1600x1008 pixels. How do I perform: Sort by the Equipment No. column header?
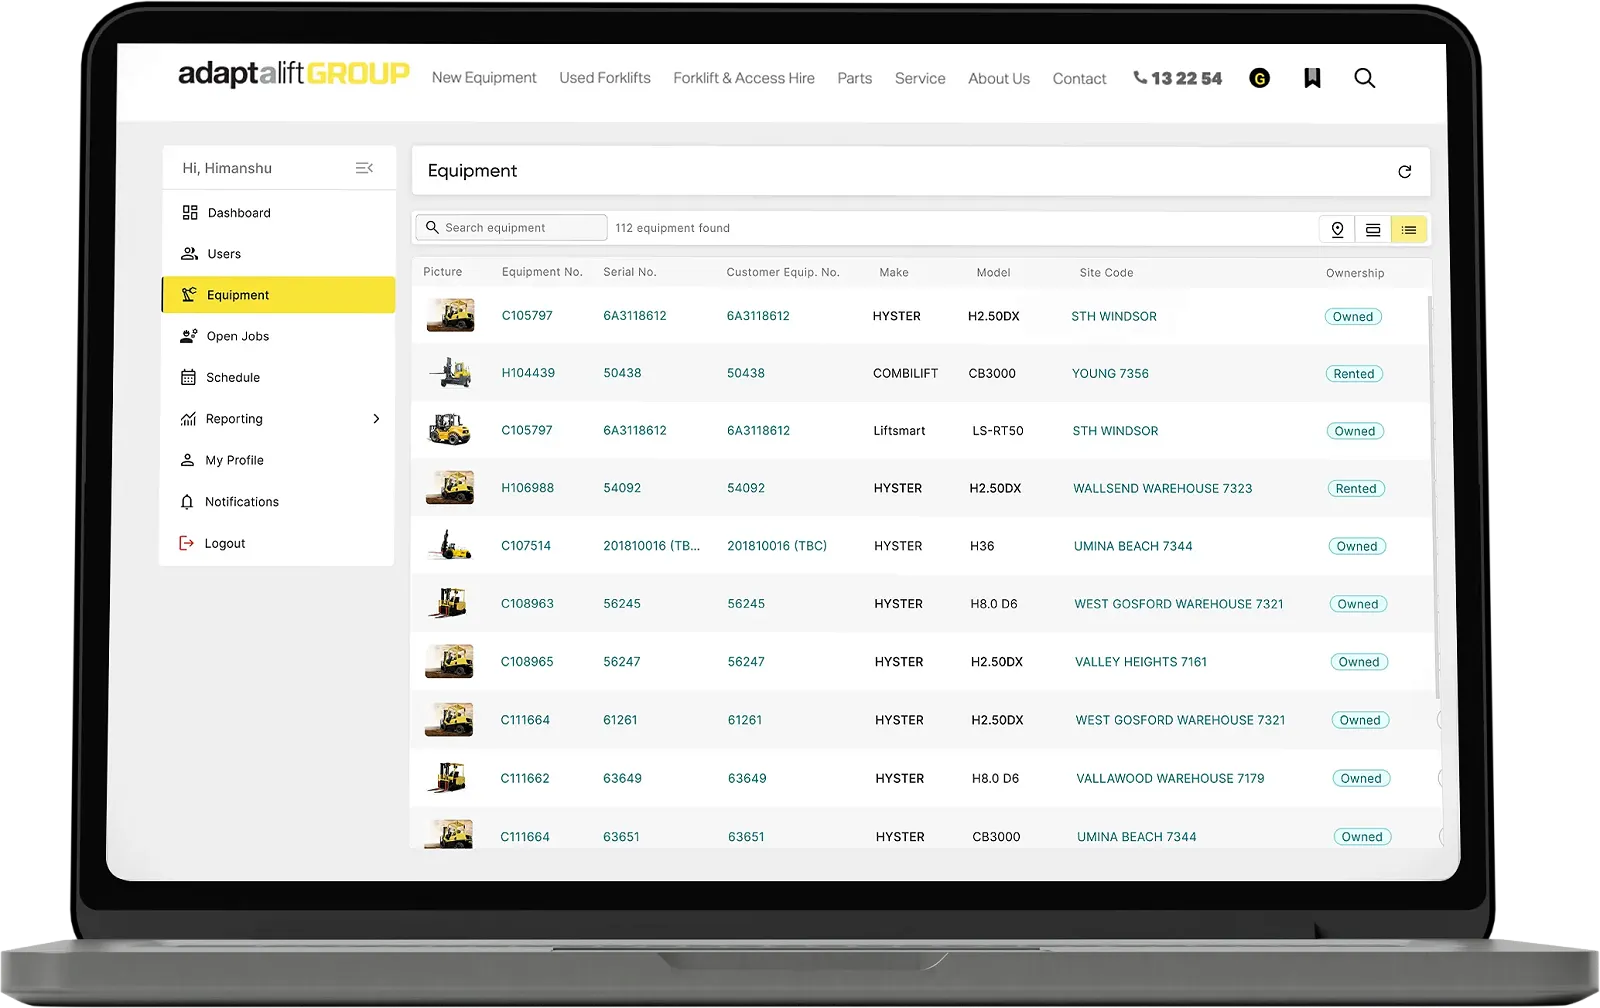(x=542, y=272)
